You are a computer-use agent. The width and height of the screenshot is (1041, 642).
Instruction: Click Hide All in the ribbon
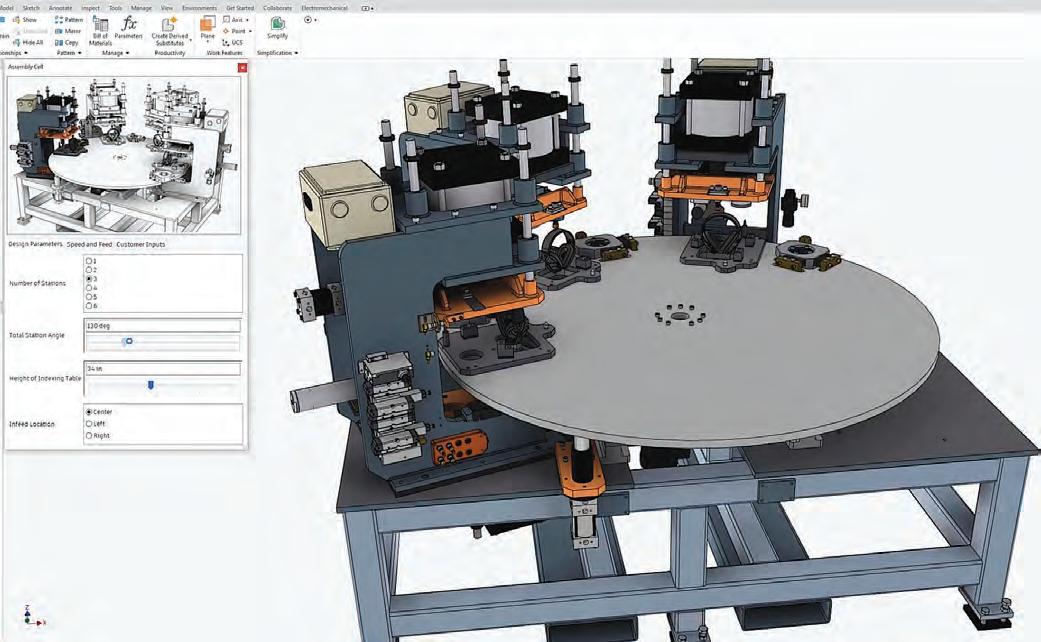[27, 42]
